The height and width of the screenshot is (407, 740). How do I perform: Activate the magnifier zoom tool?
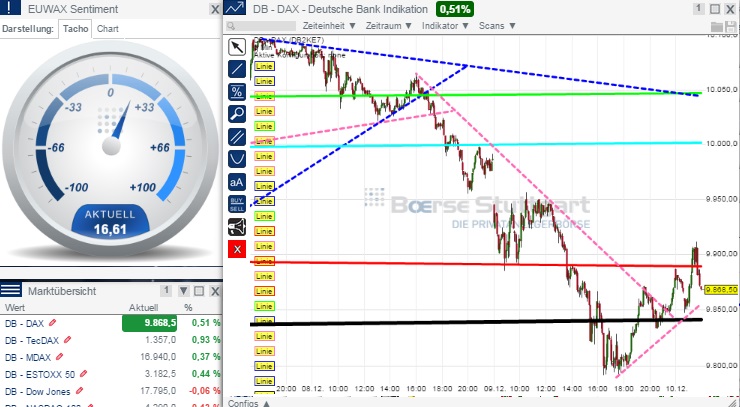(x=237, y=114)
